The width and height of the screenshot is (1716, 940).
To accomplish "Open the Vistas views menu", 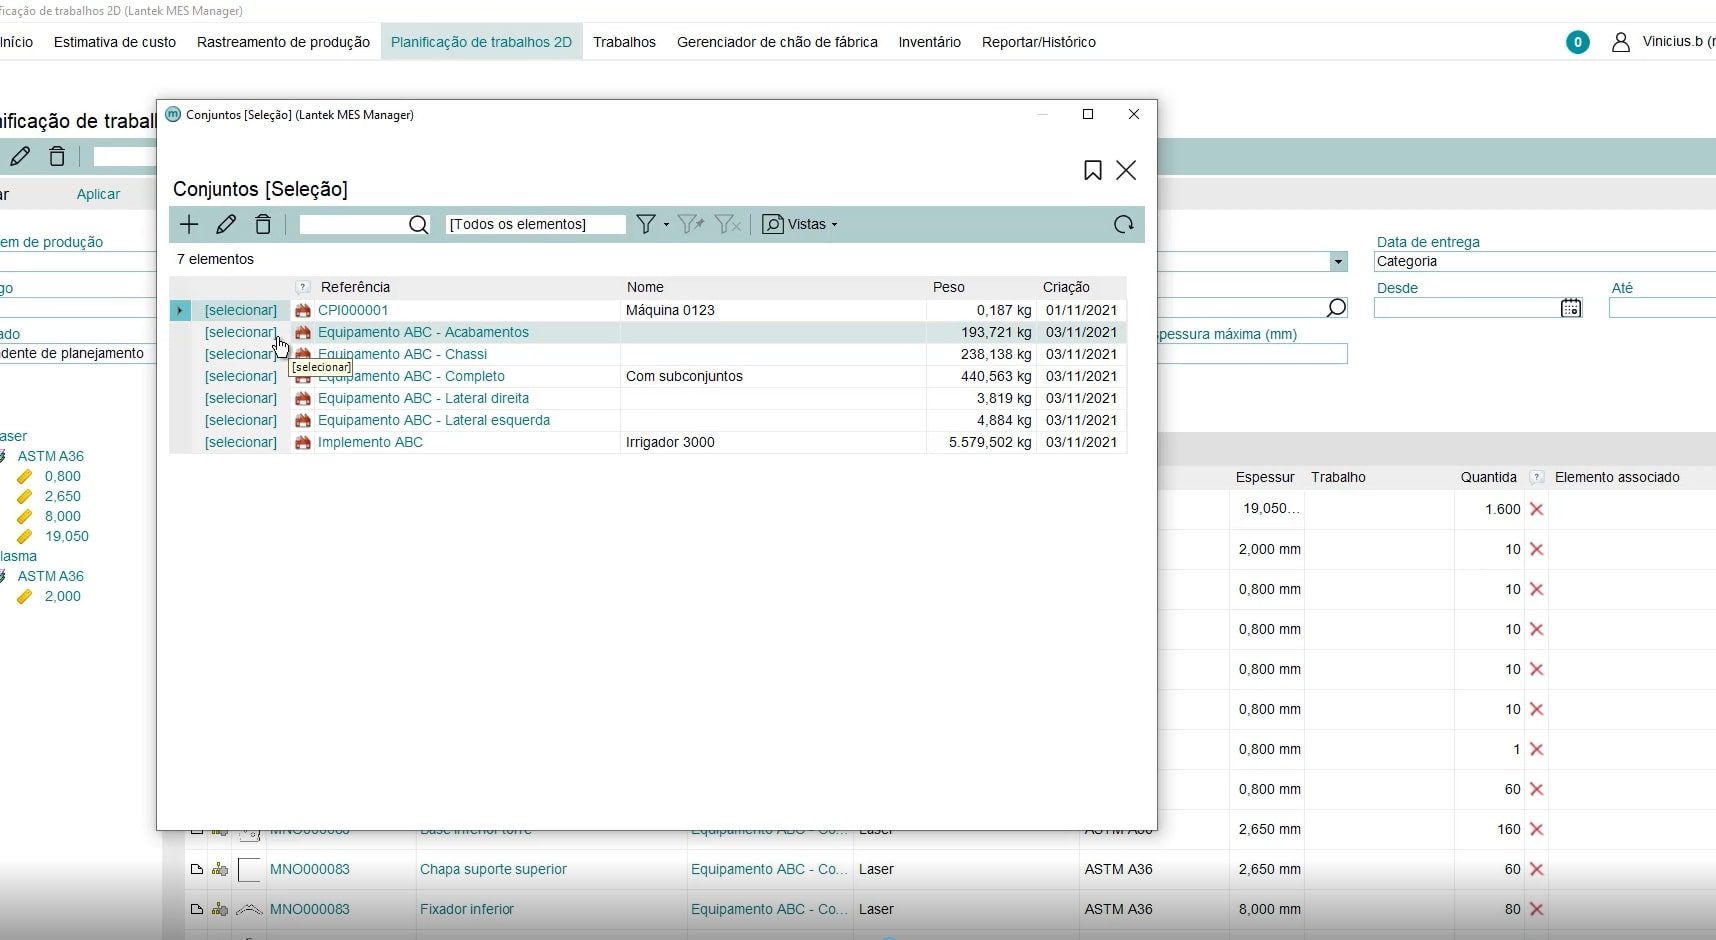I will point(800,224).
